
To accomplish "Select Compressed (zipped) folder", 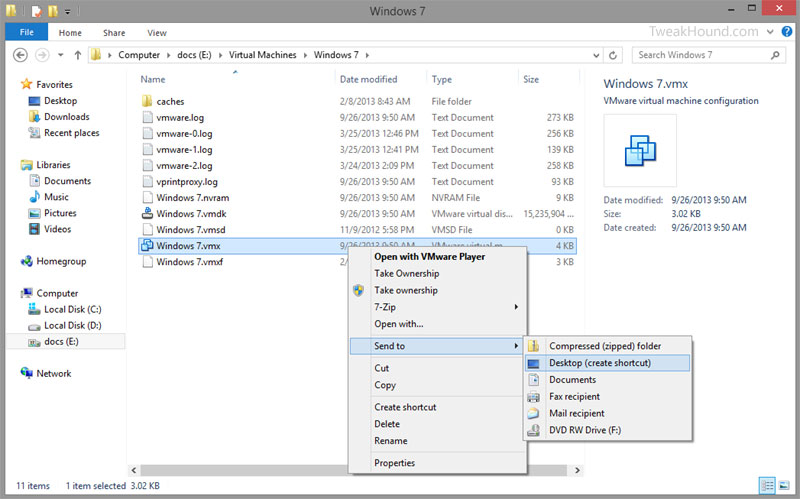I will pos(607,346).
